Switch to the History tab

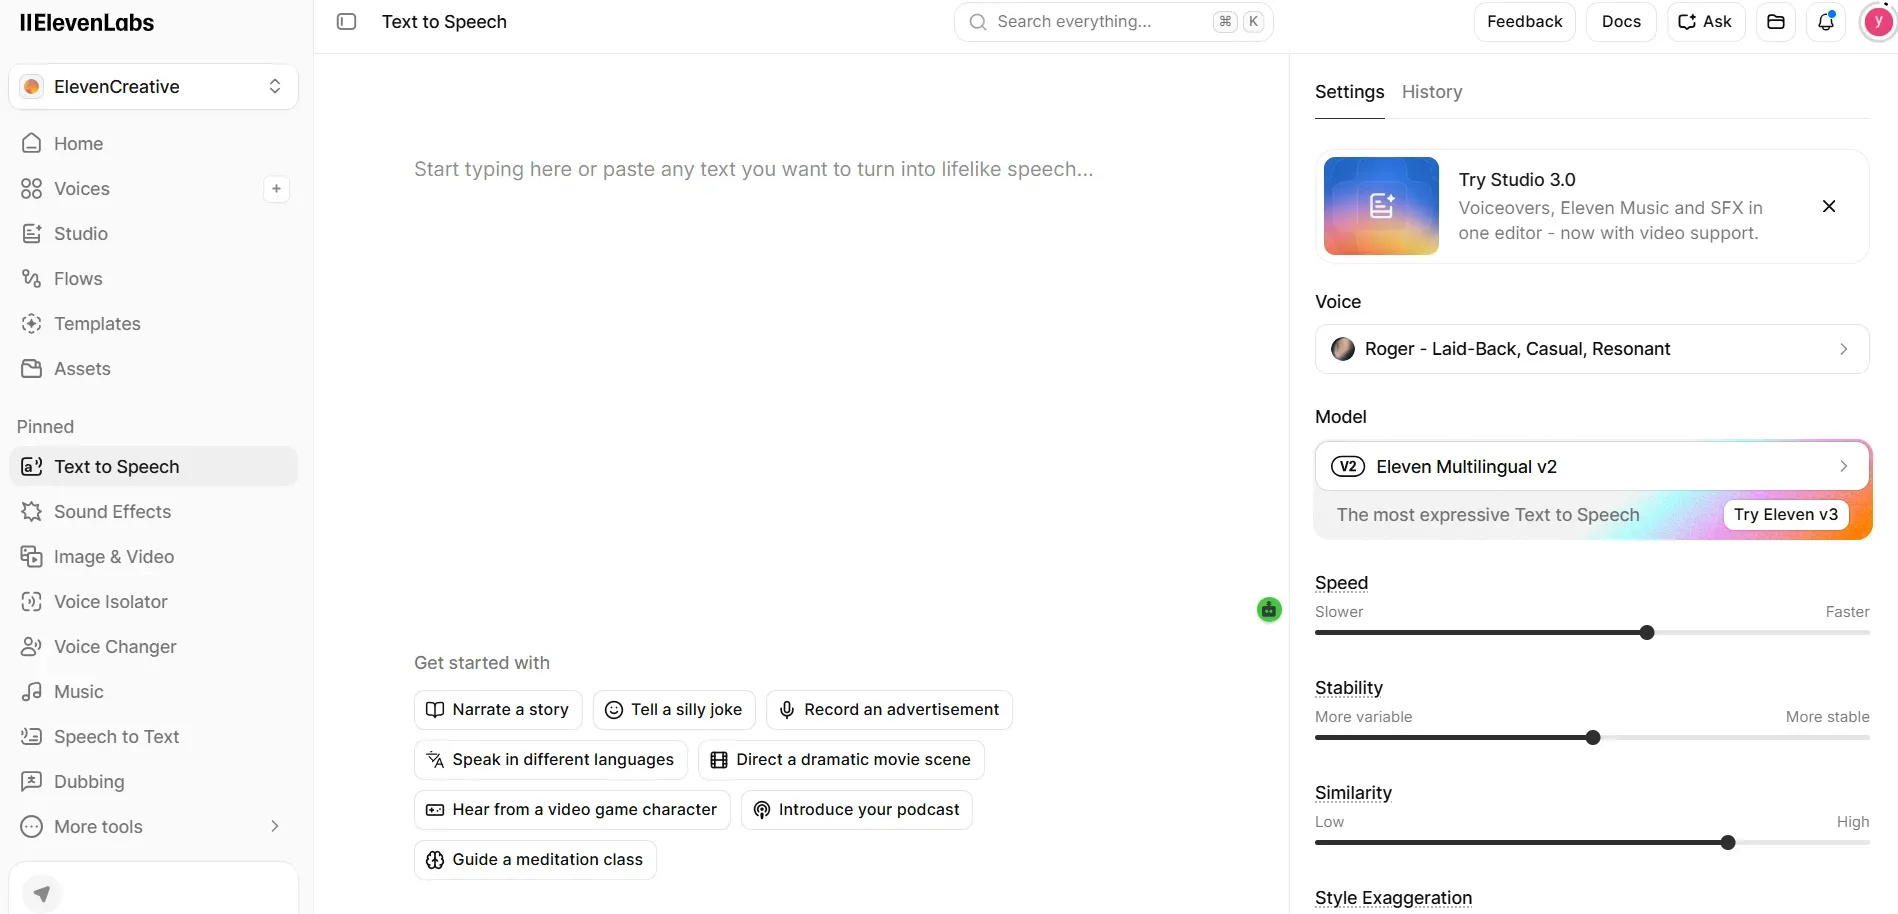pyautogui.click(x=1432, y=92)
